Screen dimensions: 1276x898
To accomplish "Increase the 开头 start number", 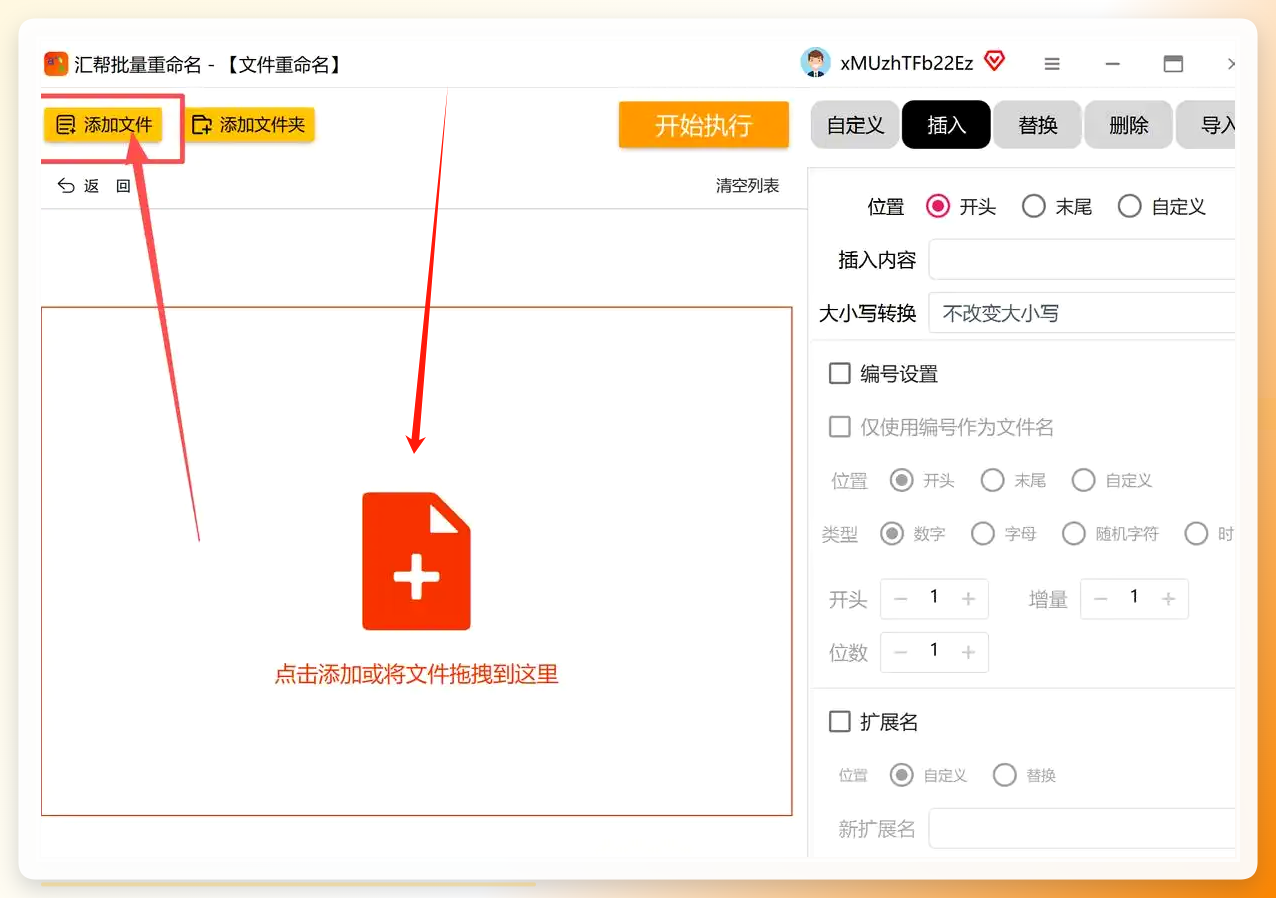I will 968,599.
